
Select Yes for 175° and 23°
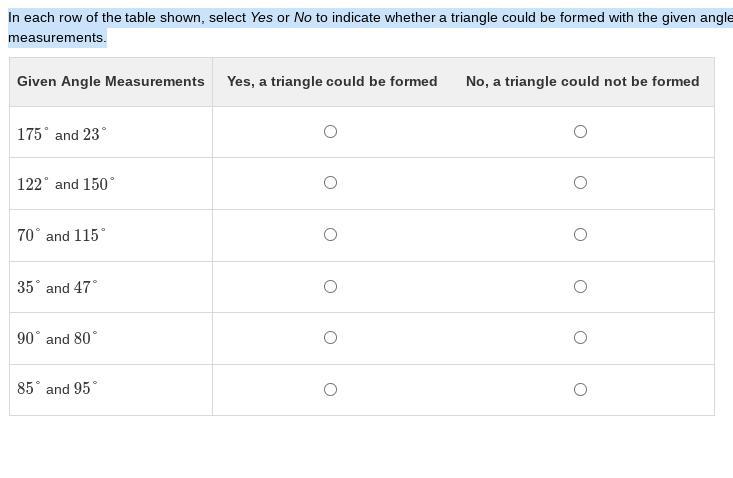click(x=330, y=132)
